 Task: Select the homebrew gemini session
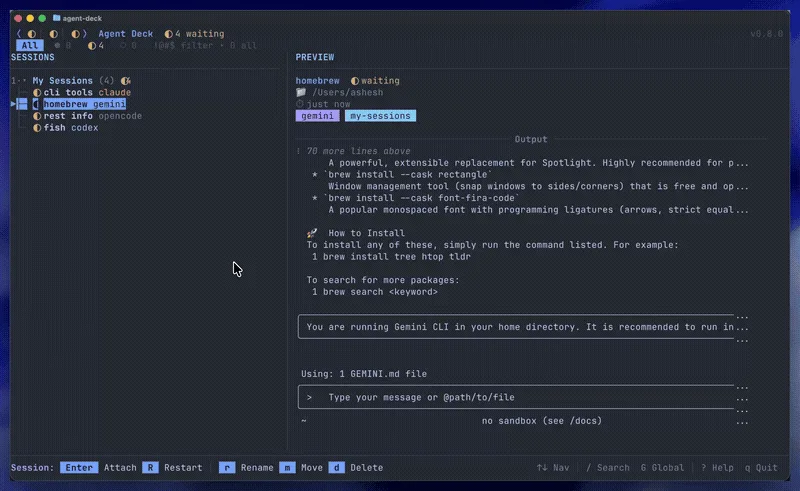point(80,104)
